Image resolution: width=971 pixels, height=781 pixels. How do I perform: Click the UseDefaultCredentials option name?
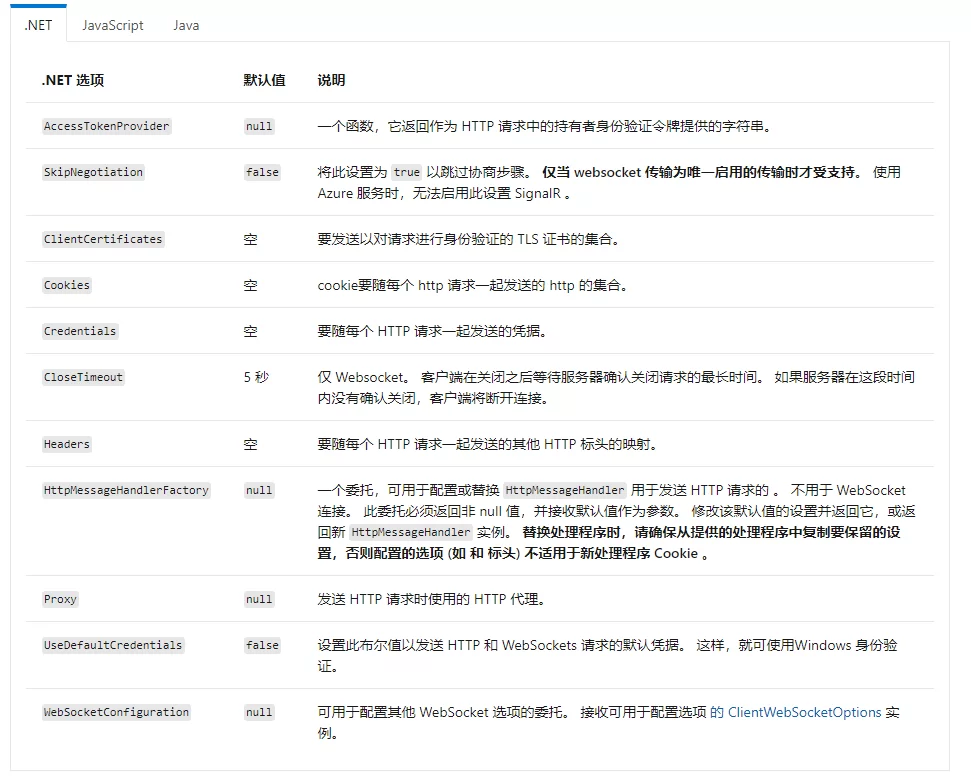tap(113, 645)
